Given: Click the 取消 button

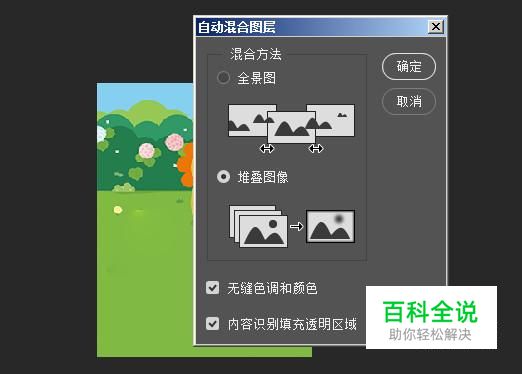Looking at the screenshot, I should (x=409, y=101).
